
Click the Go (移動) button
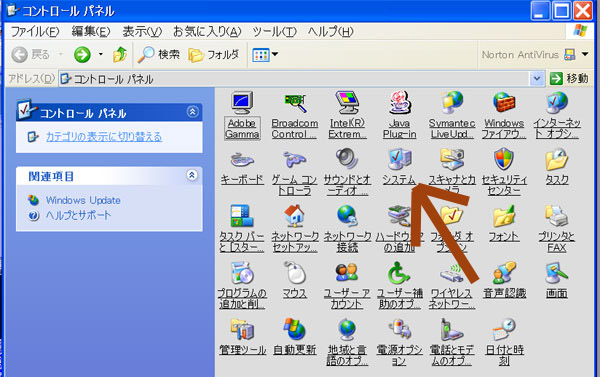tap(569, 78)
